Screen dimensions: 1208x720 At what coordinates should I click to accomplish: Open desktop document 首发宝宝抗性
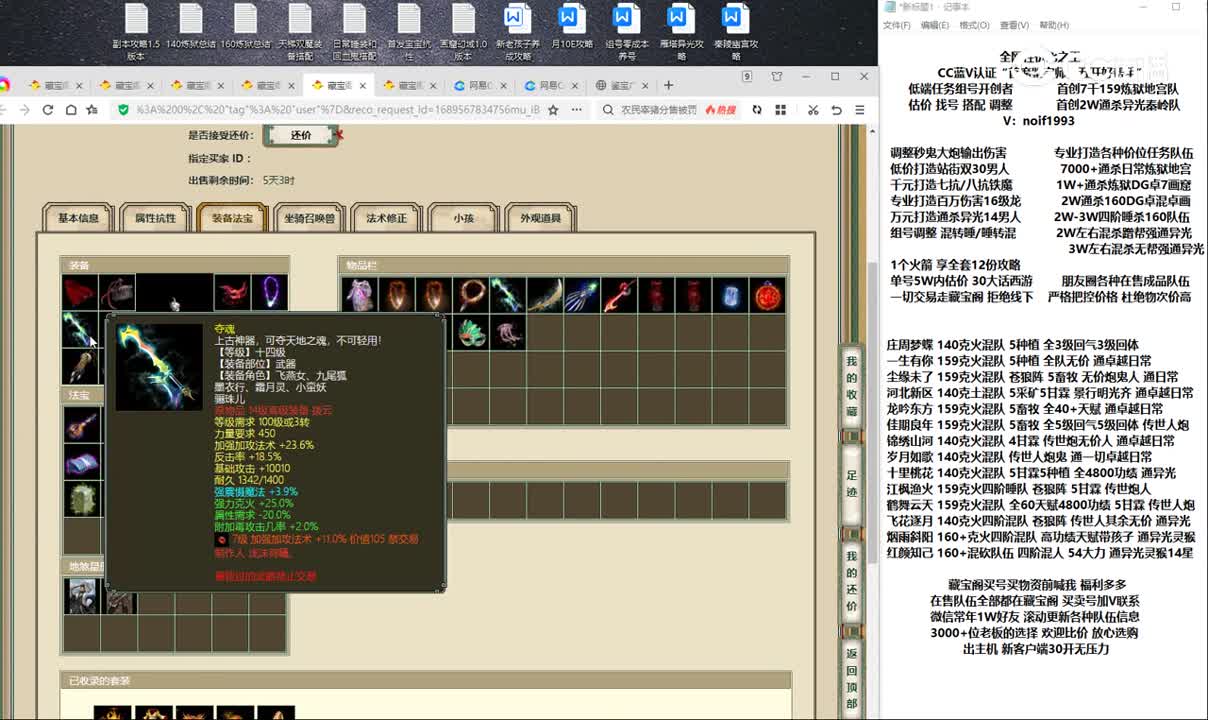click(x=408, y=31)
